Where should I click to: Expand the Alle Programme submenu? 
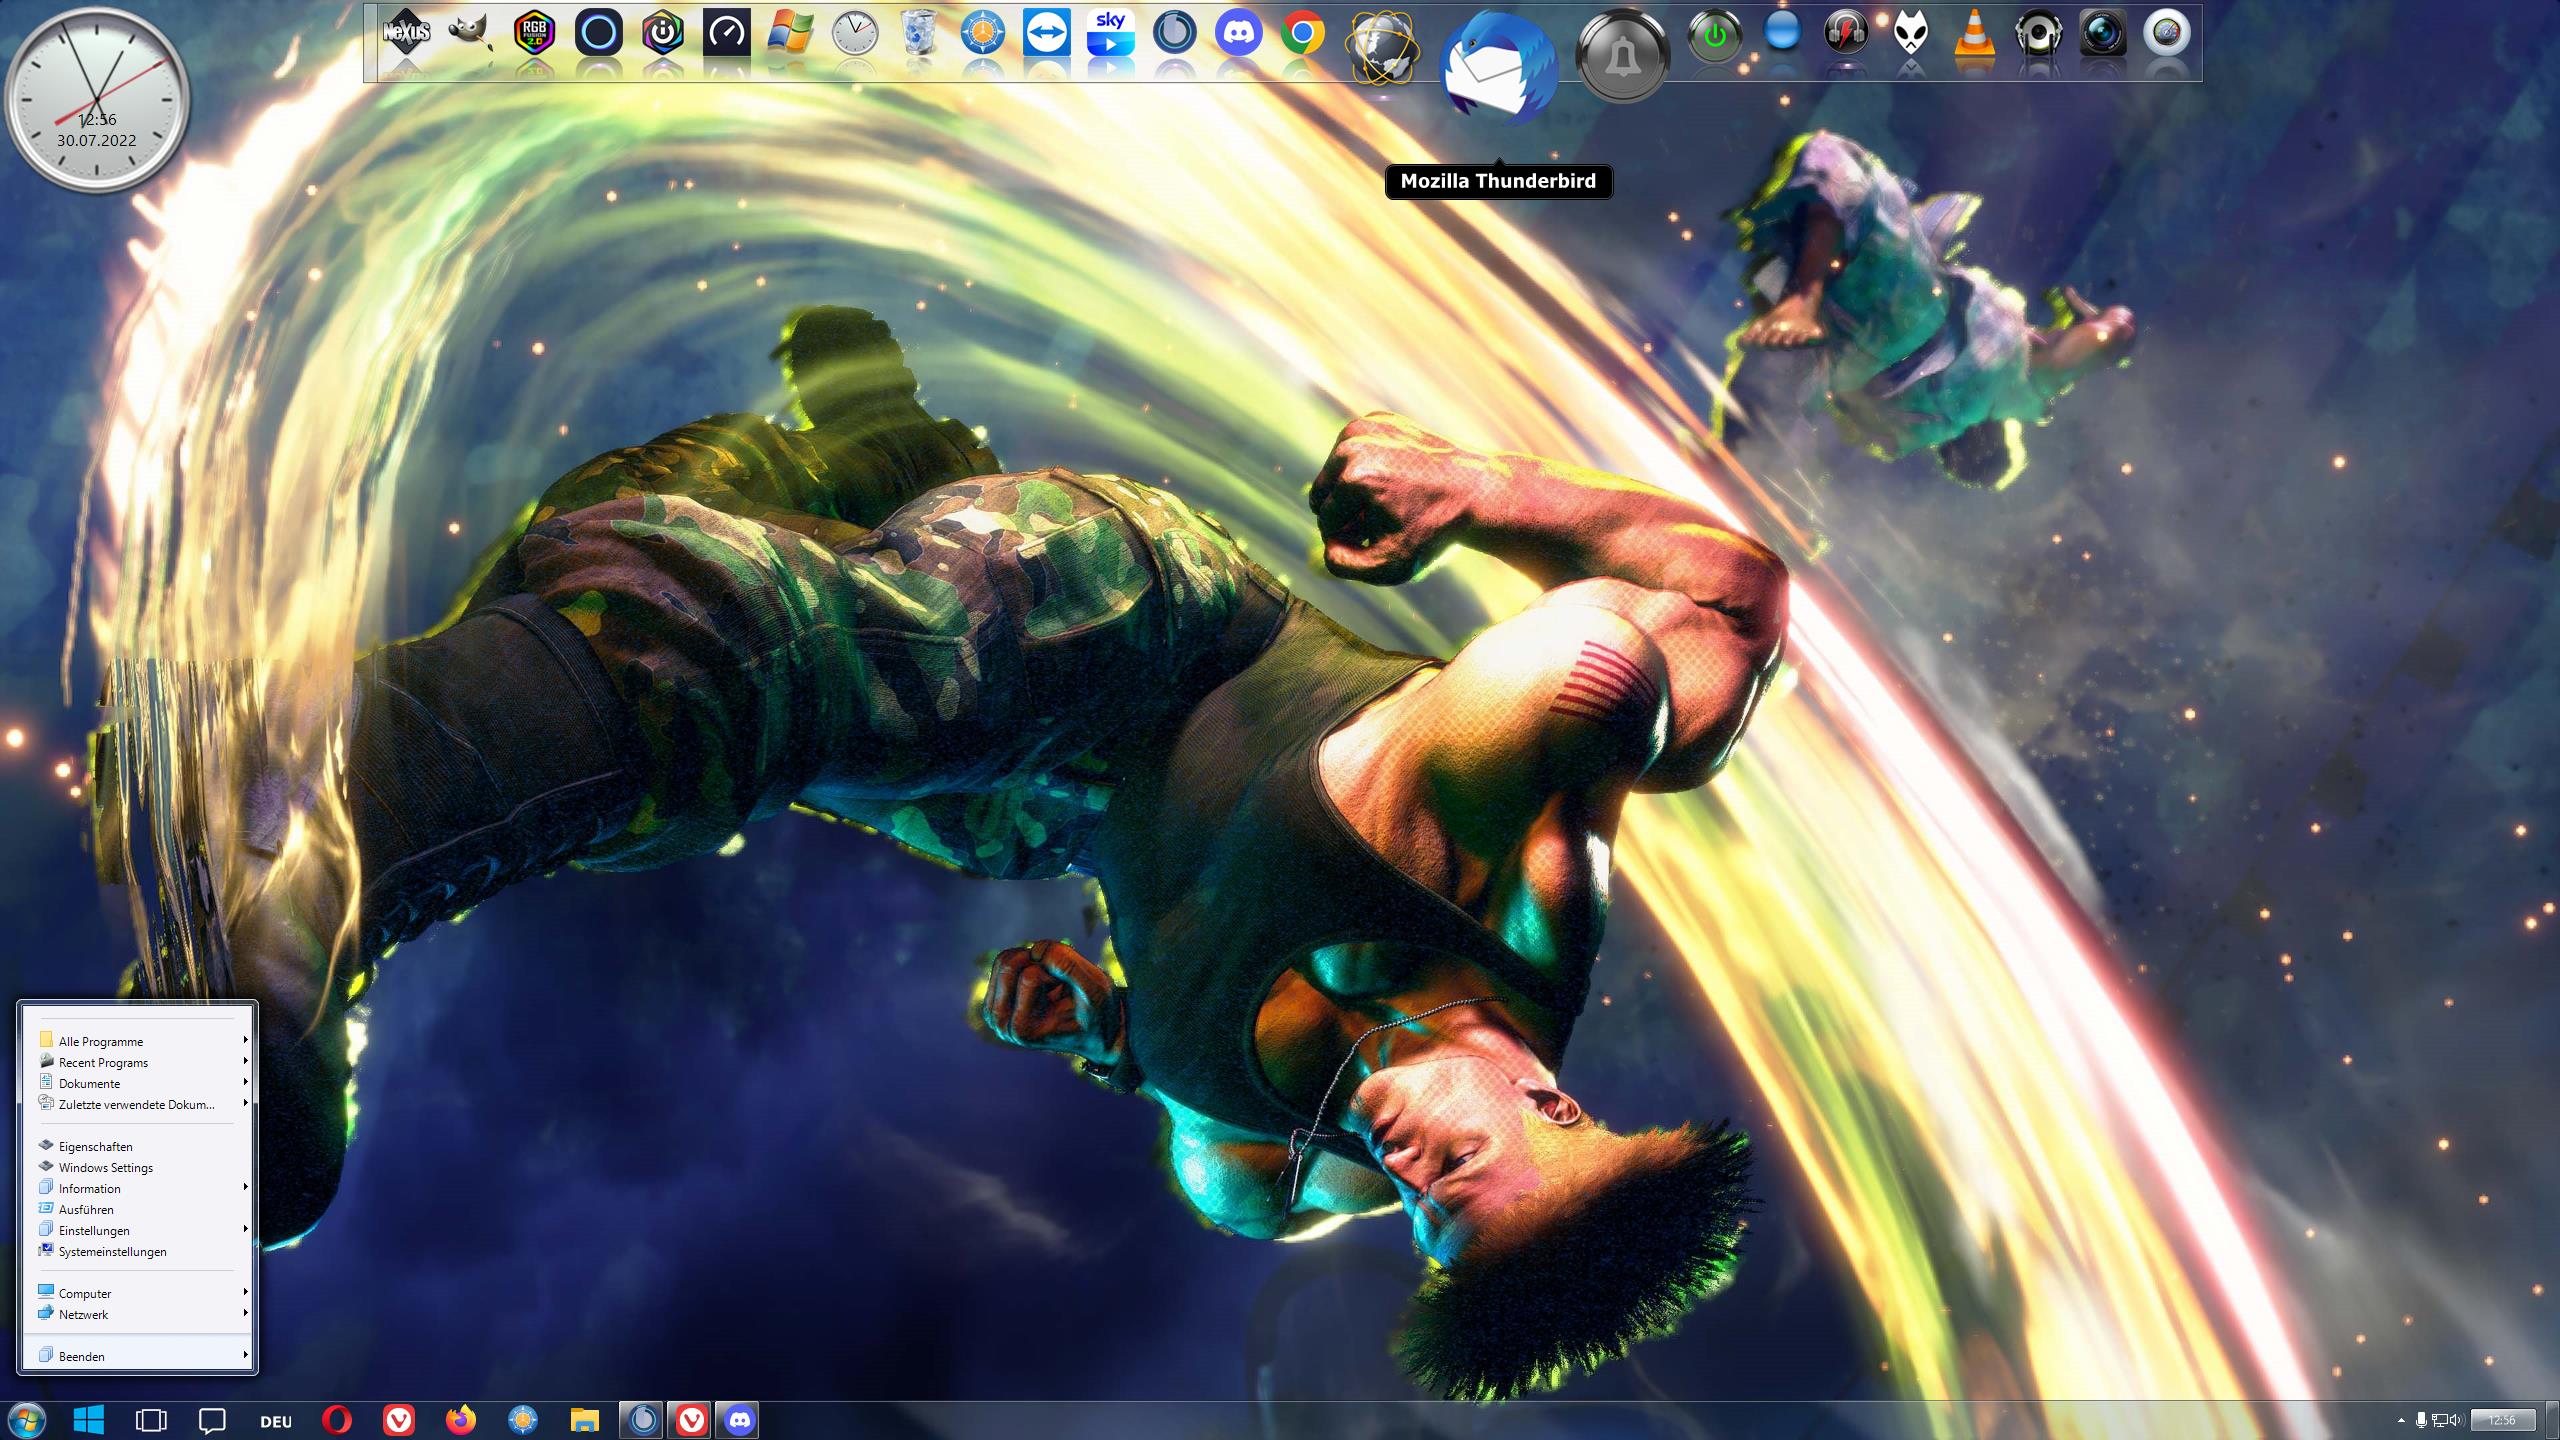[100, 1041]
